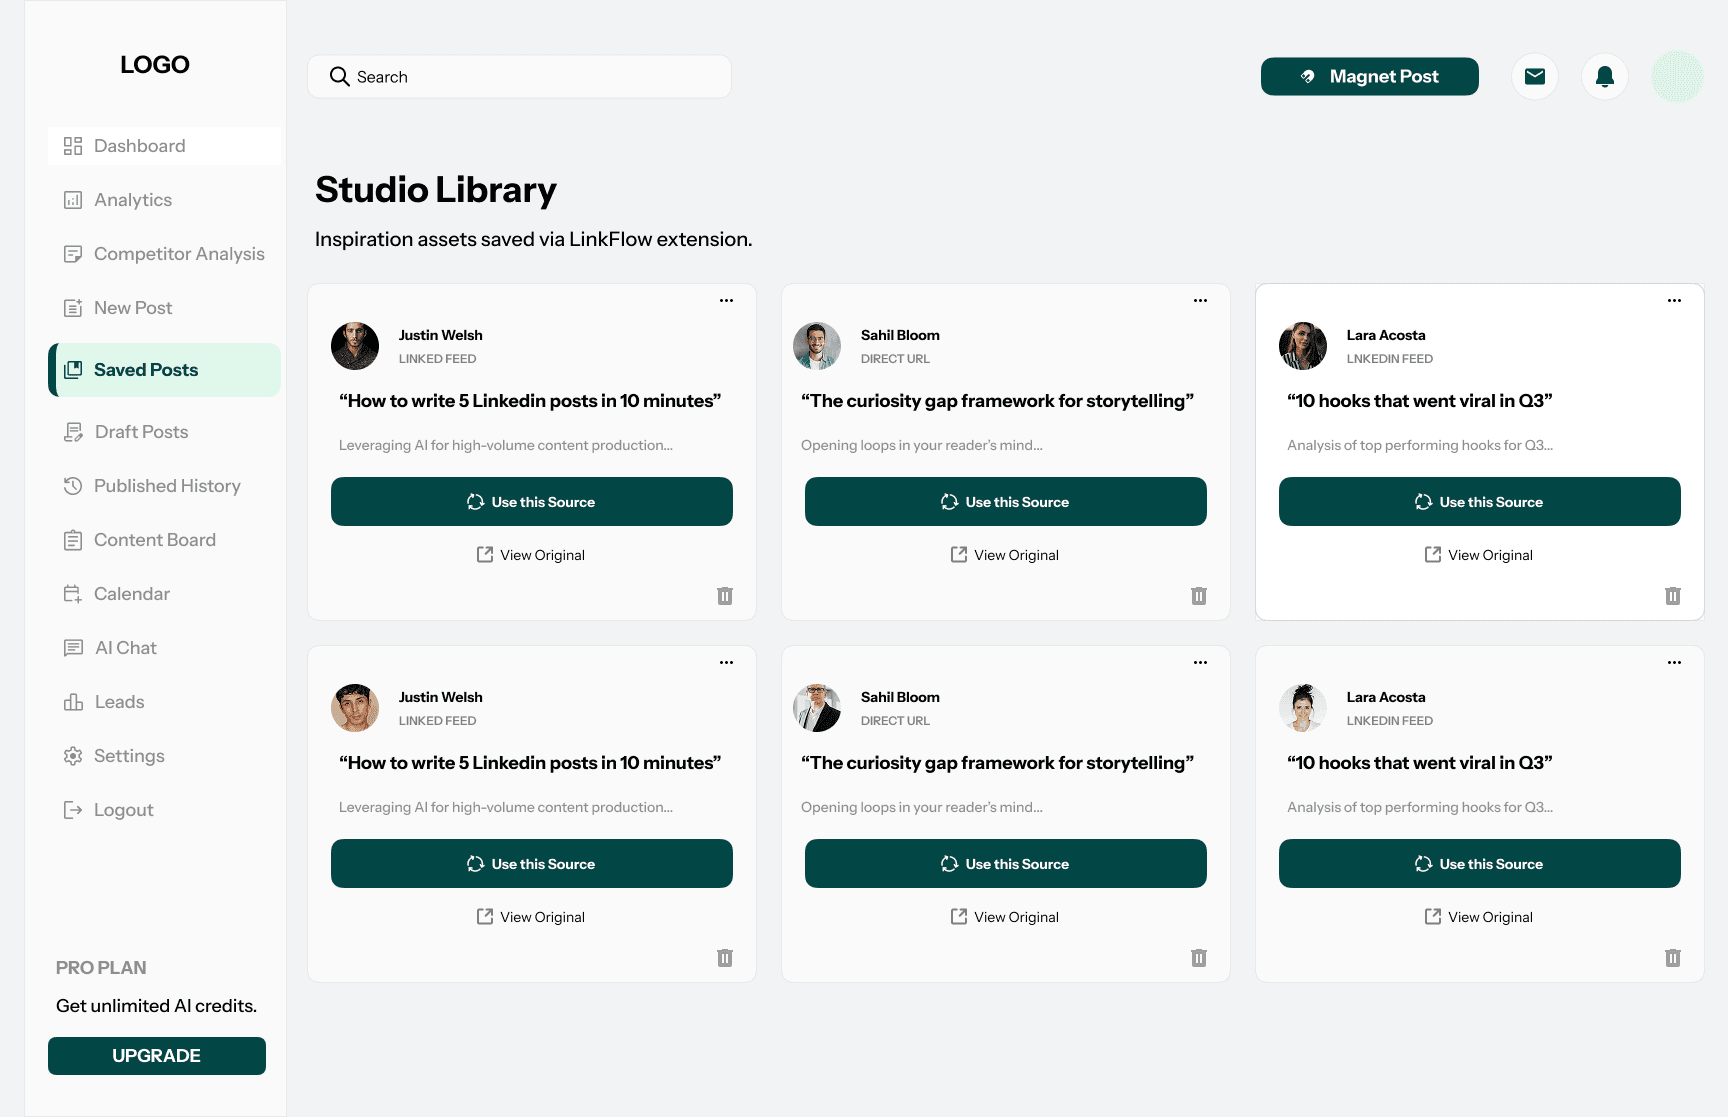Click the Magnet Post button
Image resolution: width=1728 pixels, height=1117 pixels.
1370,77
